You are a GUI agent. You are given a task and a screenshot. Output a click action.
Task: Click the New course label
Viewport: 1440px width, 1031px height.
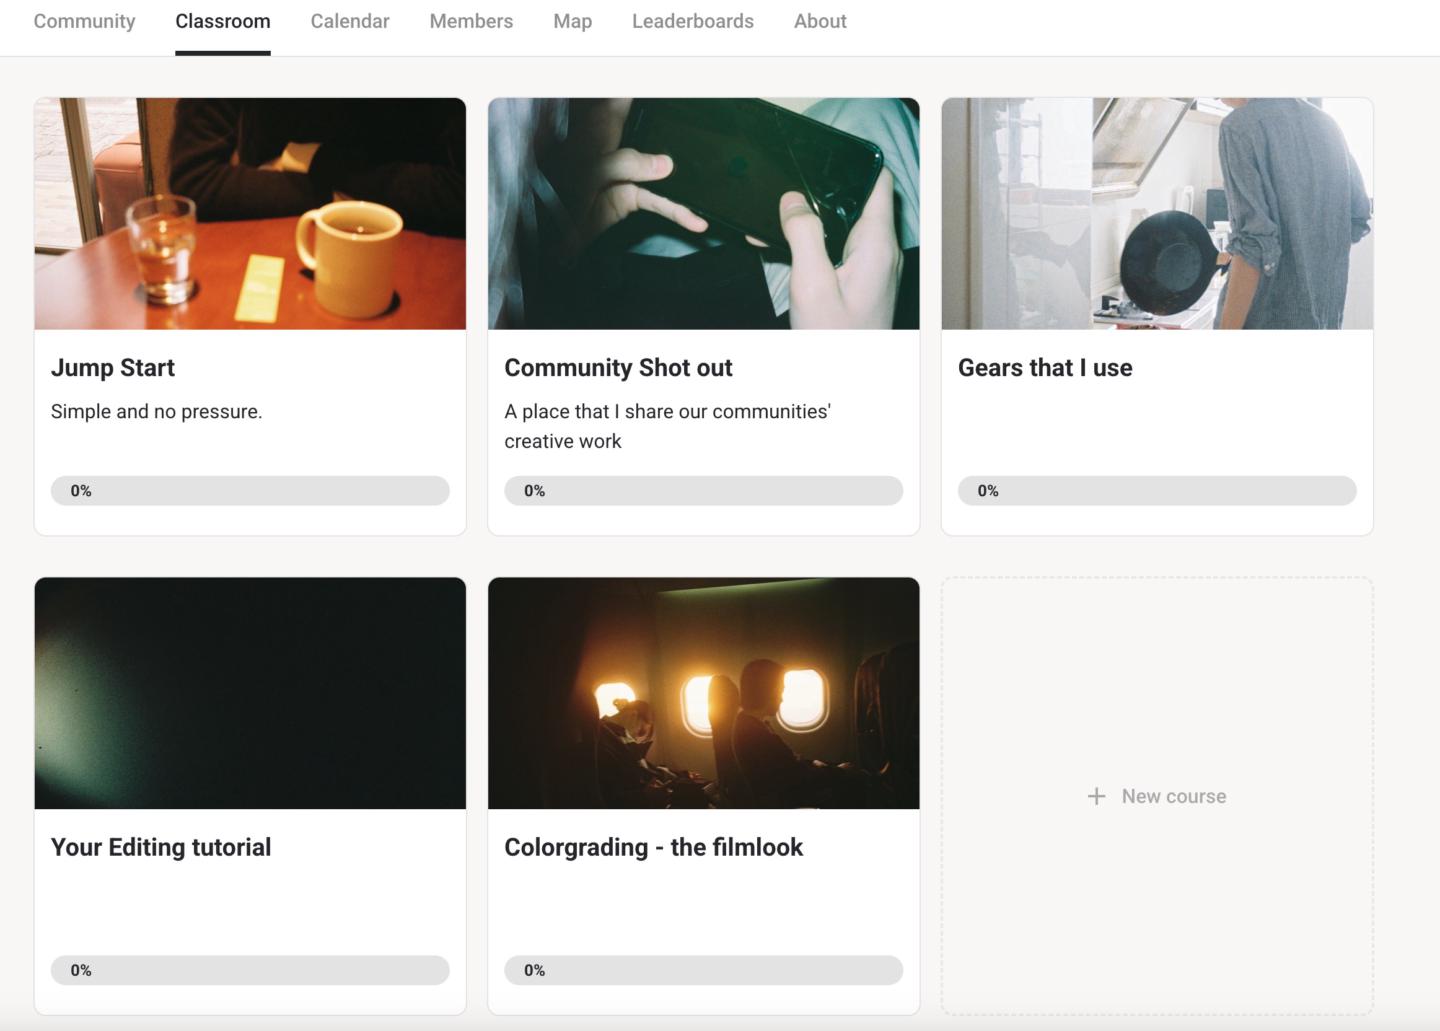1174,796
